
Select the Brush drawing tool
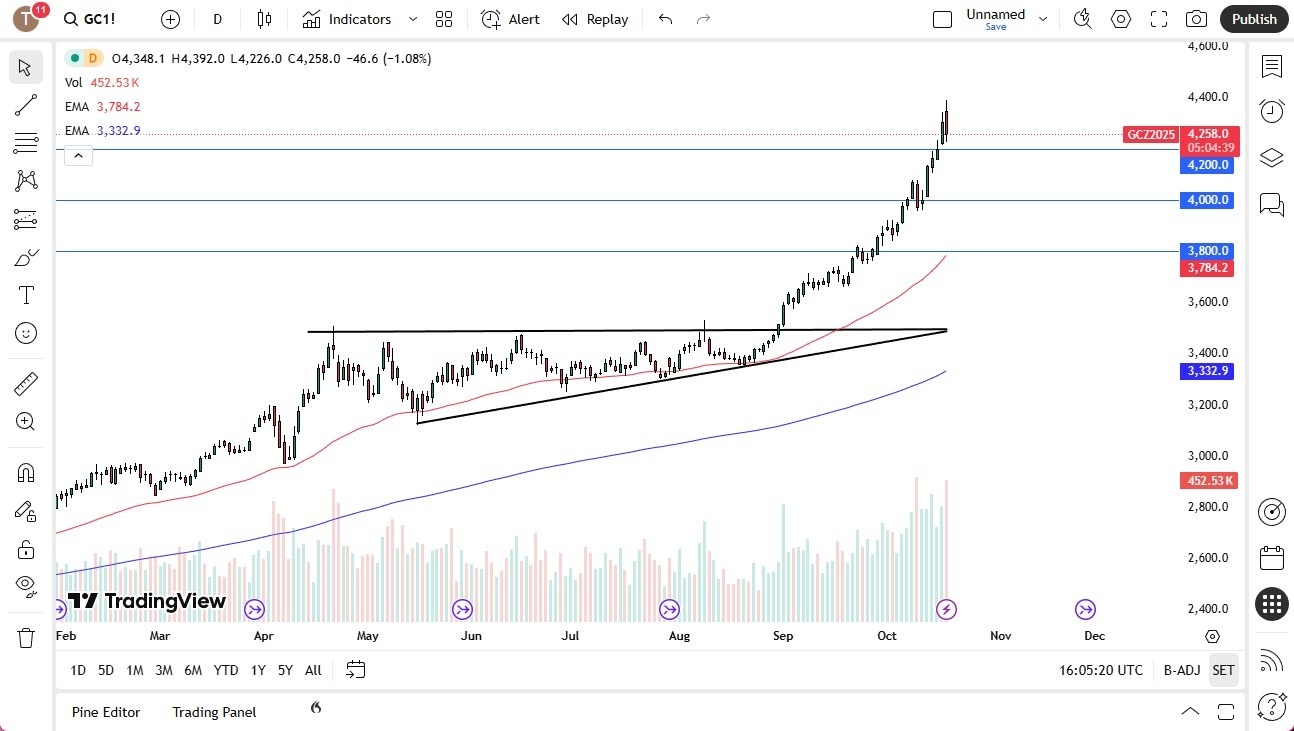26,257
